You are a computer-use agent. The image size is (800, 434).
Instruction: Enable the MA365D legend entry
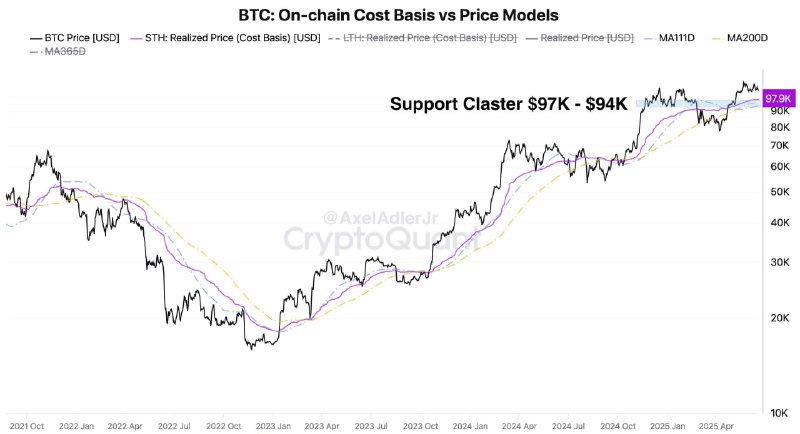pos(58,52)
